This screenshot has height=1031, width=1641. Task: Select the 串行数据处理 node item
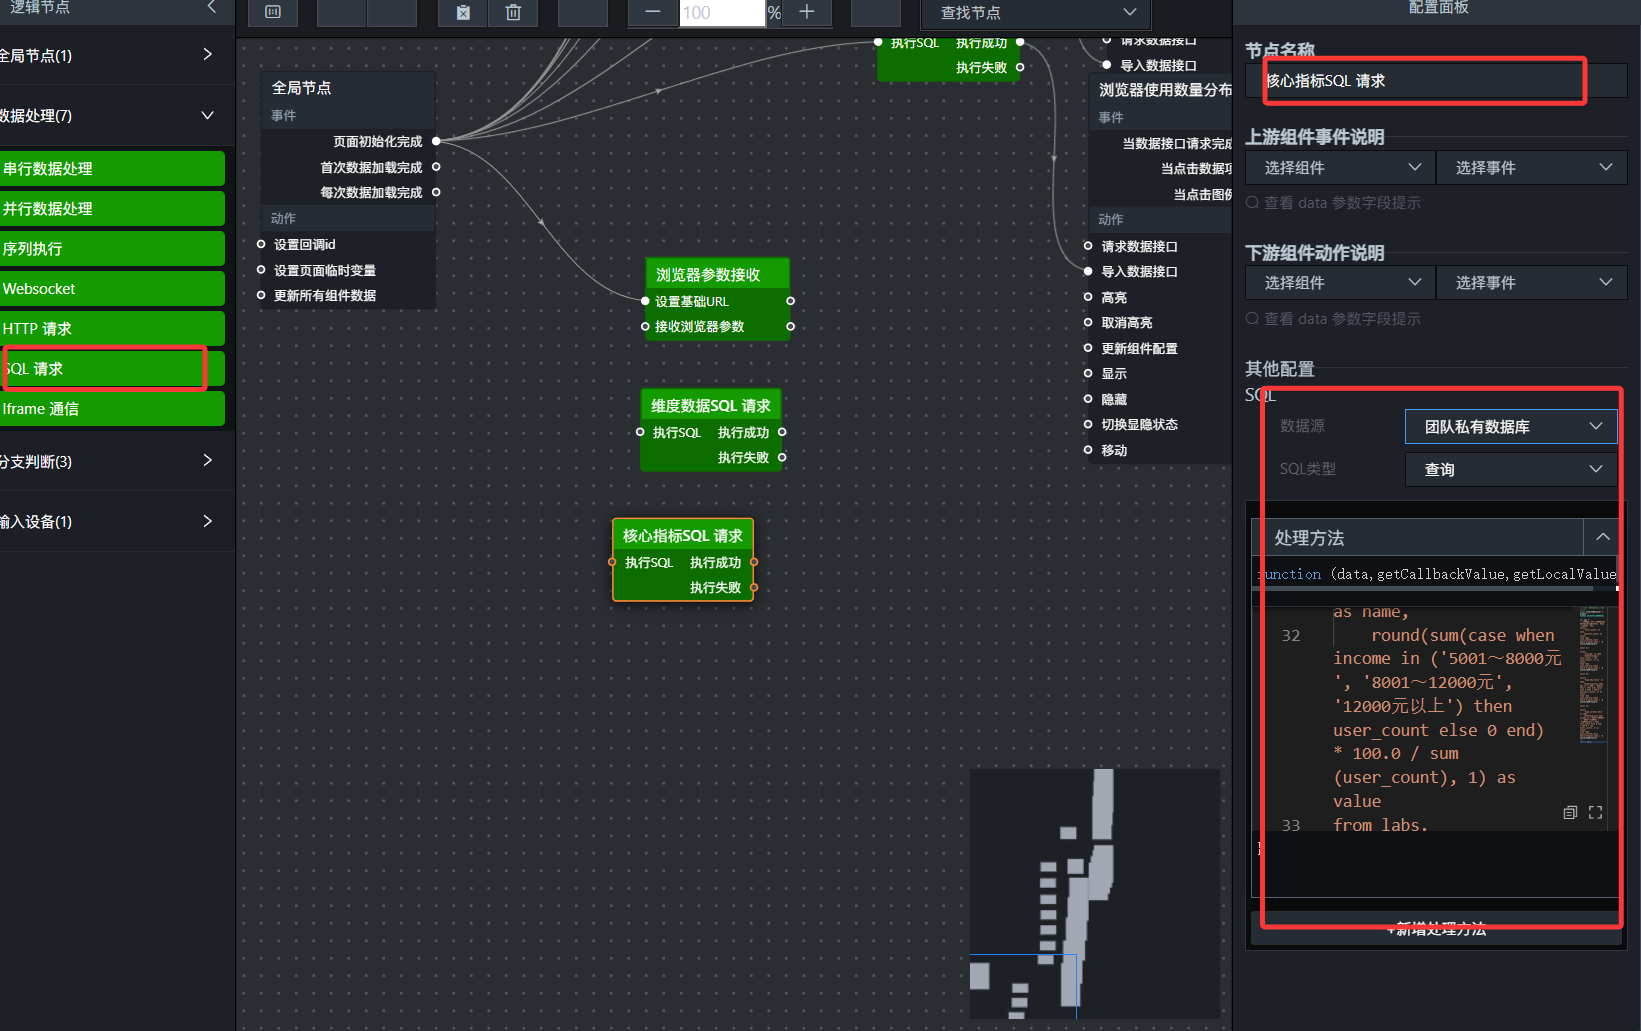point(112,168)
